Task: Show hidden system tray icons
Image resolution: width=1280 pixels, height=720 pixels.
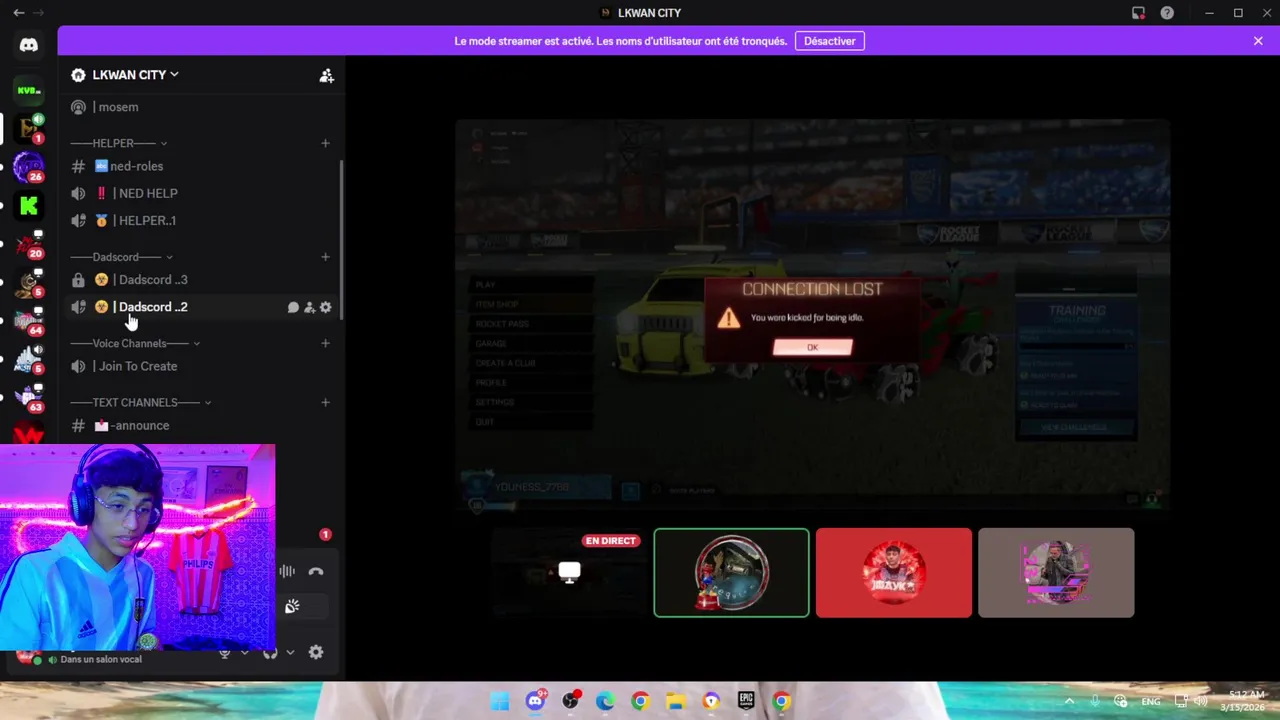Action: (1069, 701)
